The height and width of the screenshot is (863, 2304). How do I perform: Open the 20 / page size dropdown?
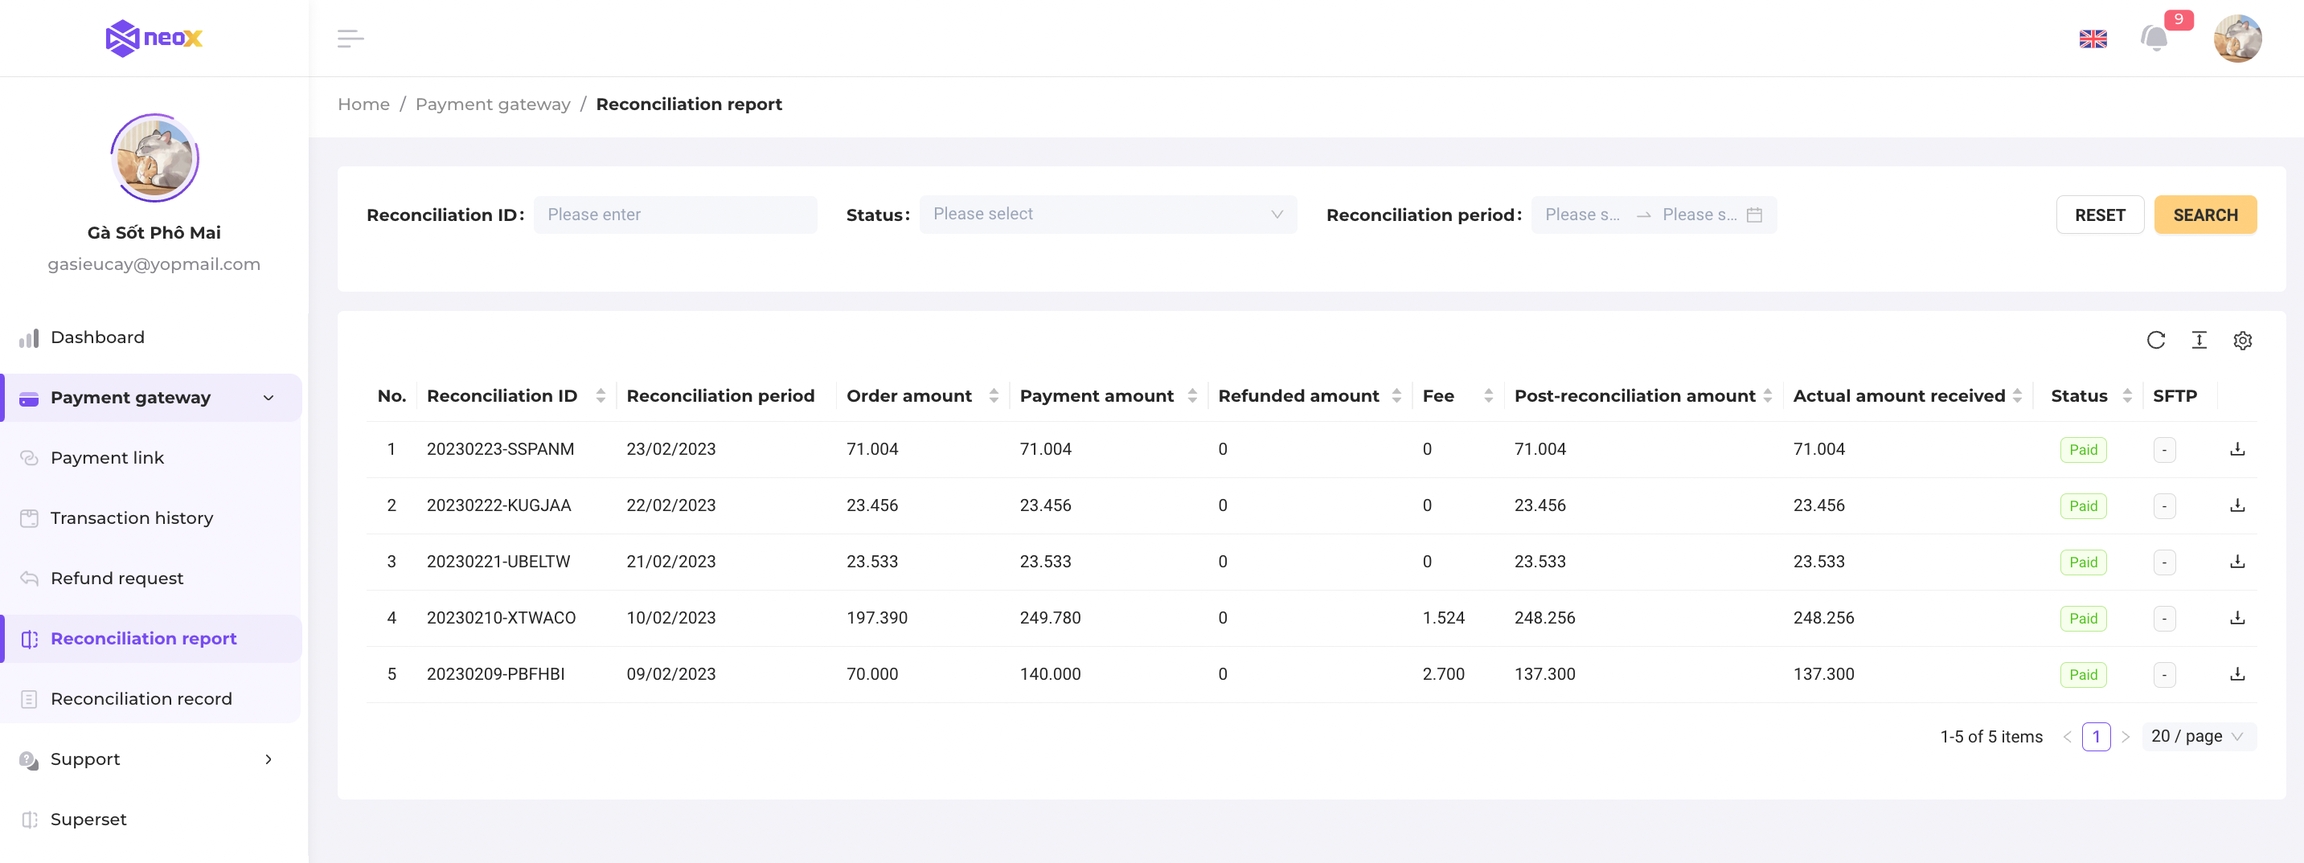[2198, 736]
